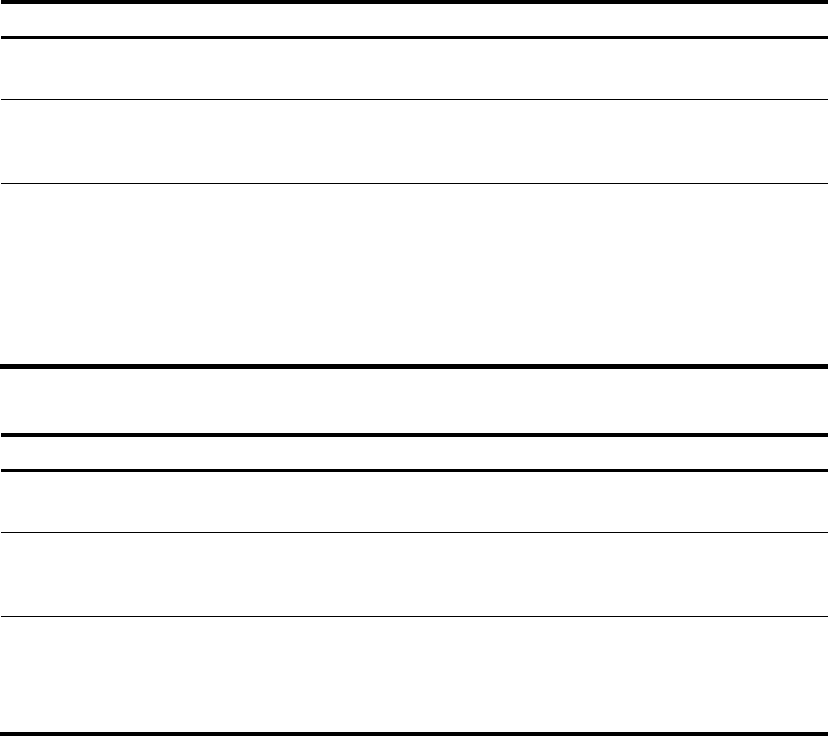Viewport: 828px width, 736px height.
Task: Click the blank header row of upper table
Action: [x=414, y=20]
